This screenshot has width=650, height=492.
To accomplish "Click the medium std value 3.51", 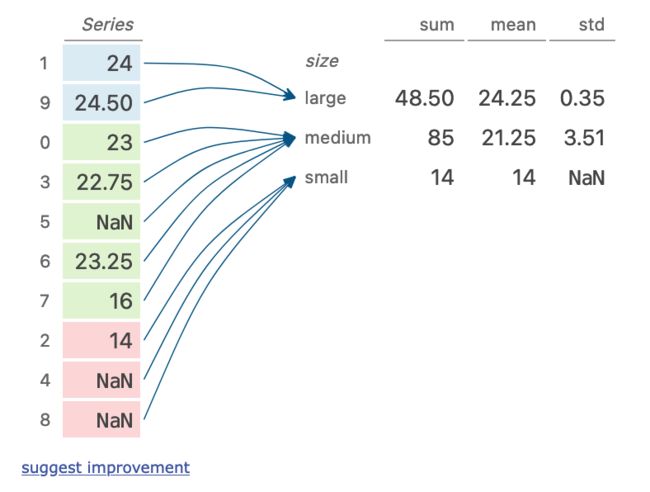I will pos(584,138).
